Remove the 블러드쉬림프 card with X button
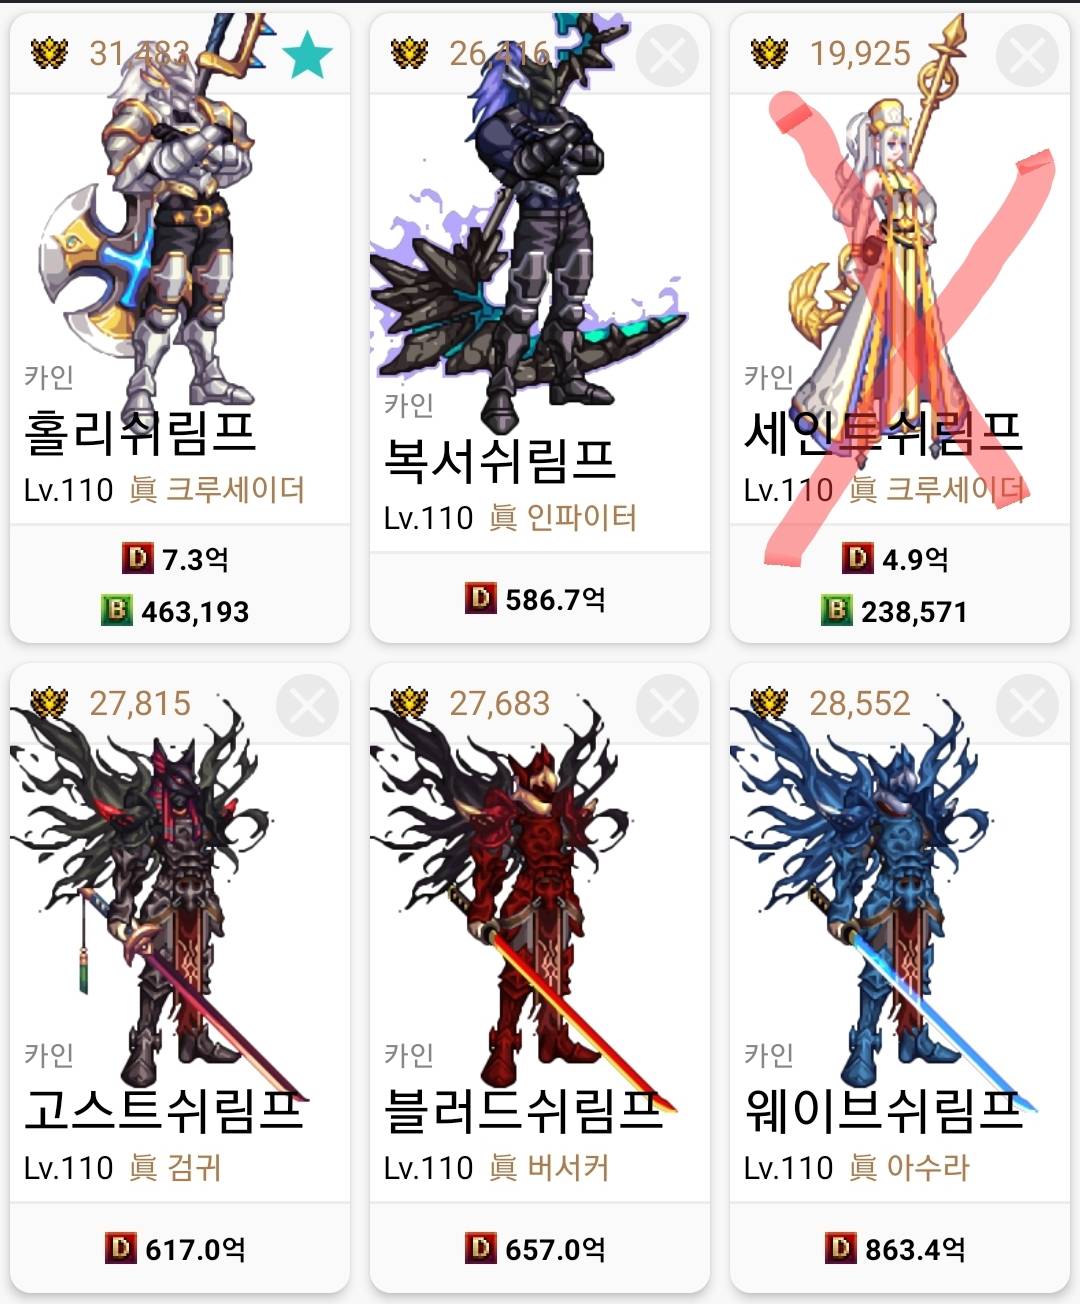The width and height of the screenshot is (1080, 1304). pyautogui.click(x=667, y=706)
